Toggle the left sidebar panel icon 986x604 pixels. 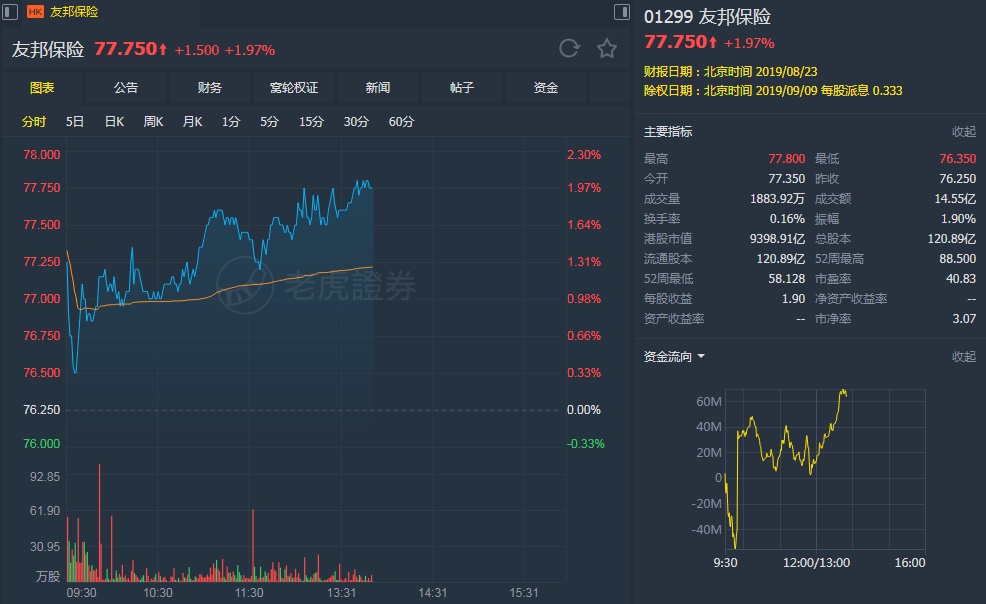pyautogui.click(x=8, y=11)
